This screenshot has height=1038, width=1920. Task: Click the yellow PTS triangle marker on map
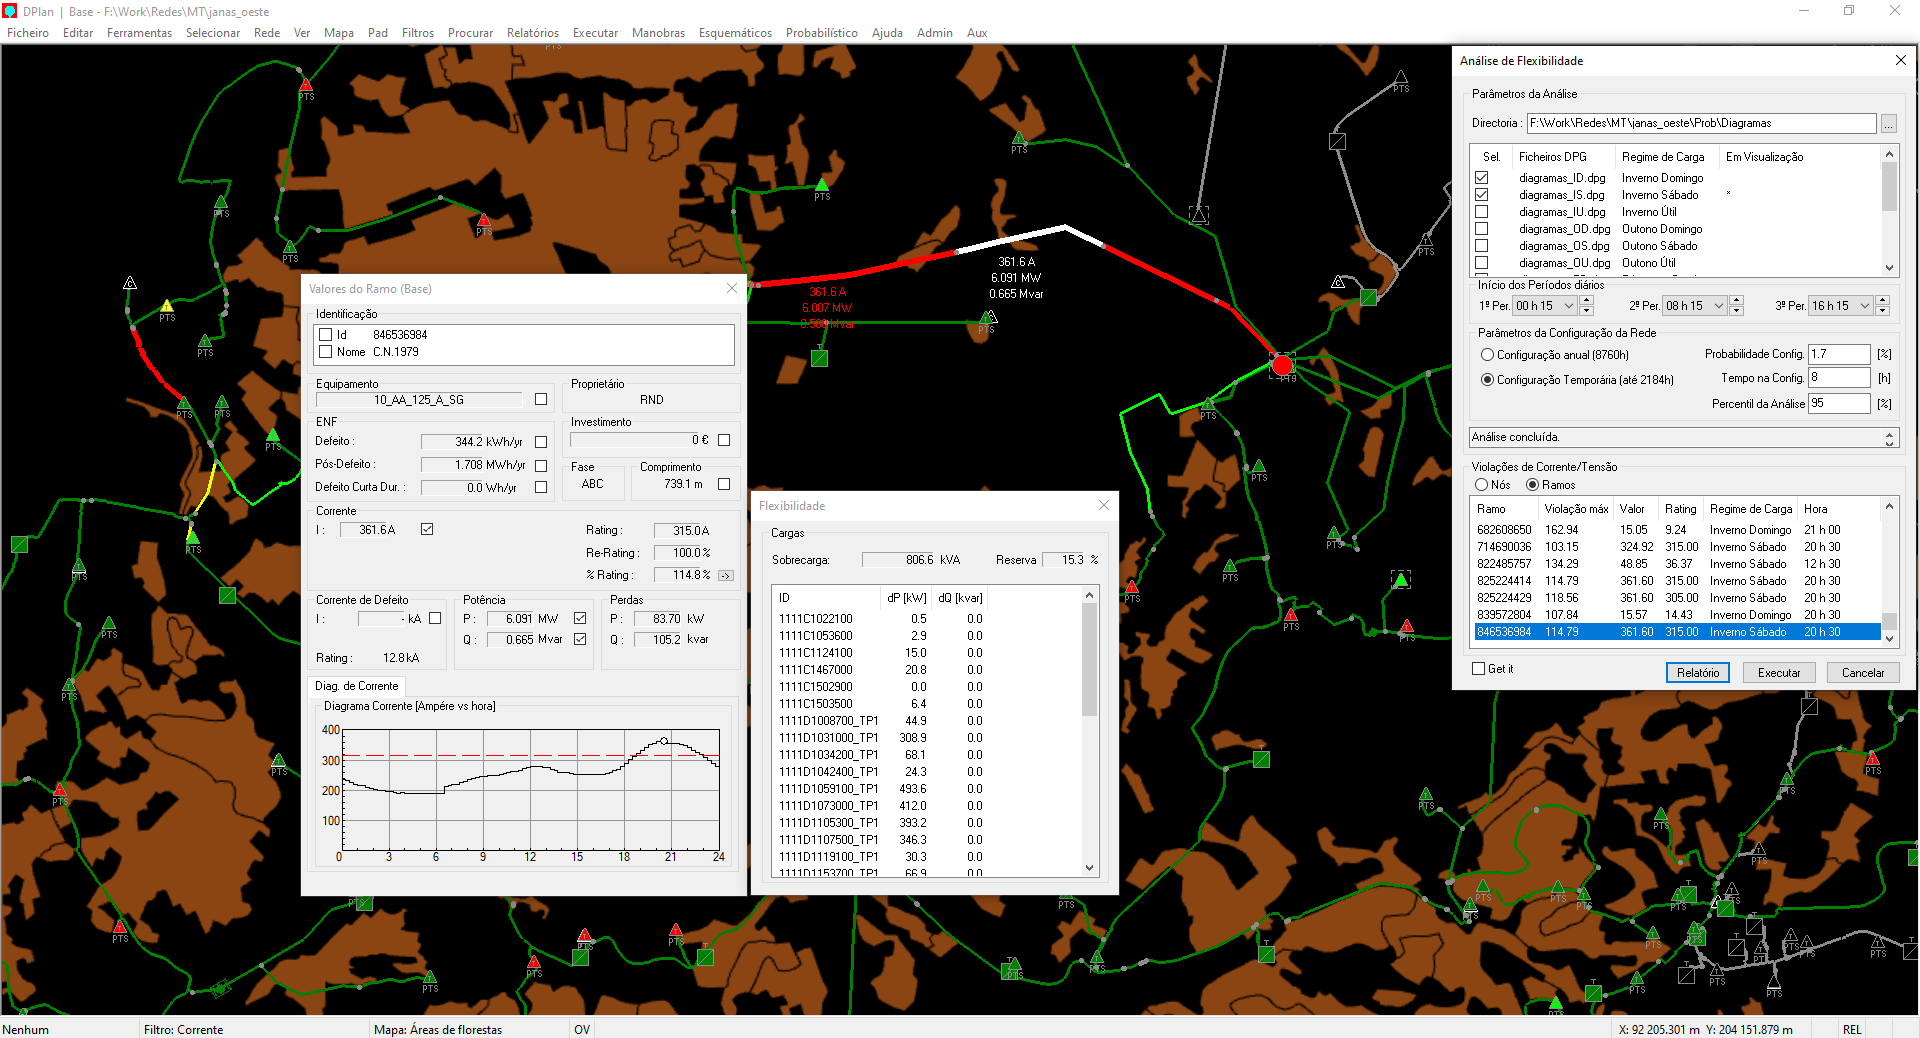(167, 306)
